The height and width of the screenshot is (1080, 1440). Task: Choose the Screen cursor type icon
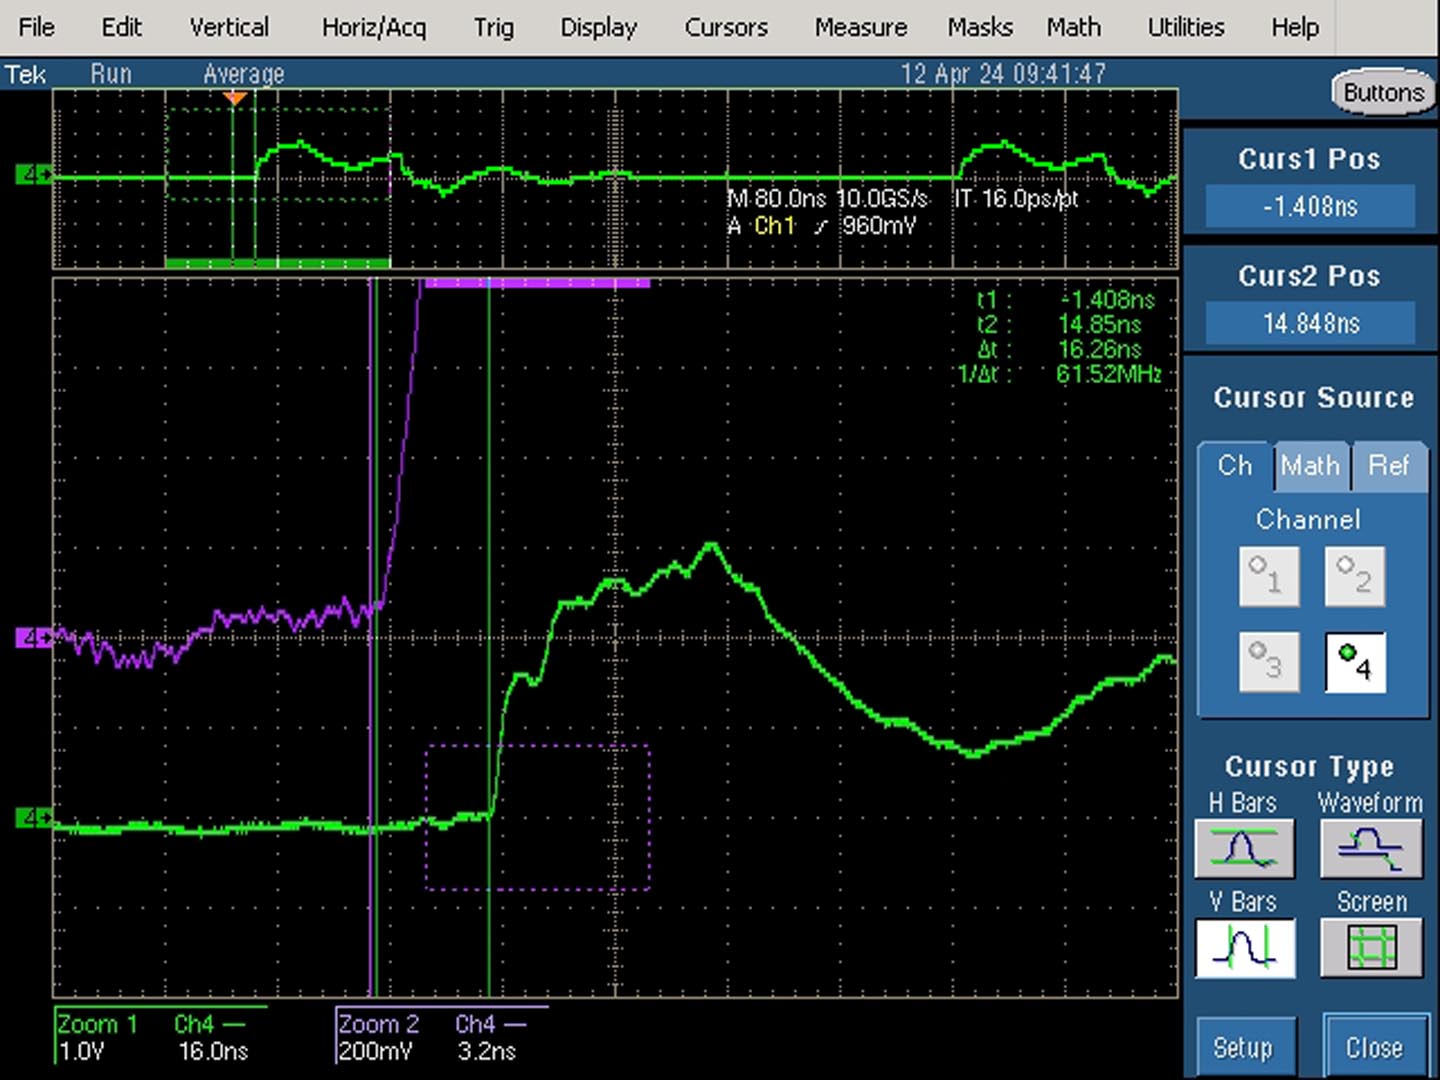coord(1371,948)
